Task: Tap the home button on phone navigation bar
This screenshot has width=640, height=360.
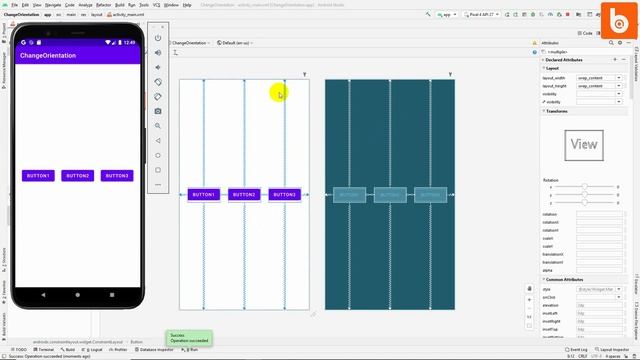Action: coord(78,294)
